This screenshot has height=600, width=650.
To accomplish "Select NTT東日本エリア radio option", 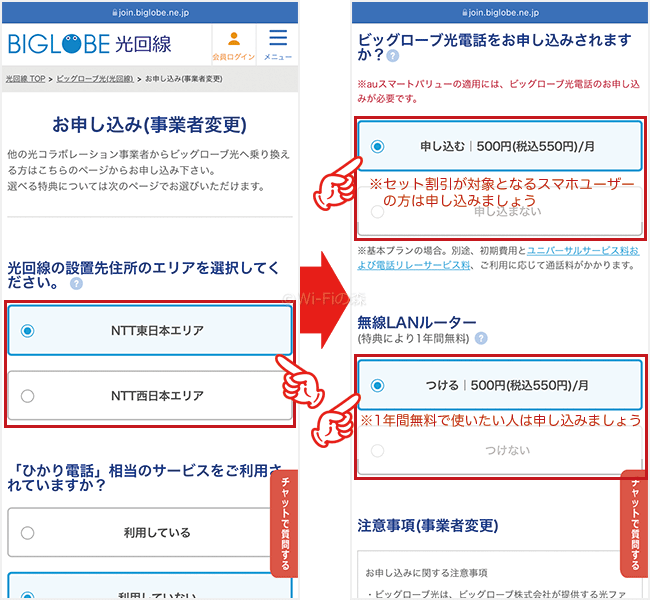I will pos(150,330).
